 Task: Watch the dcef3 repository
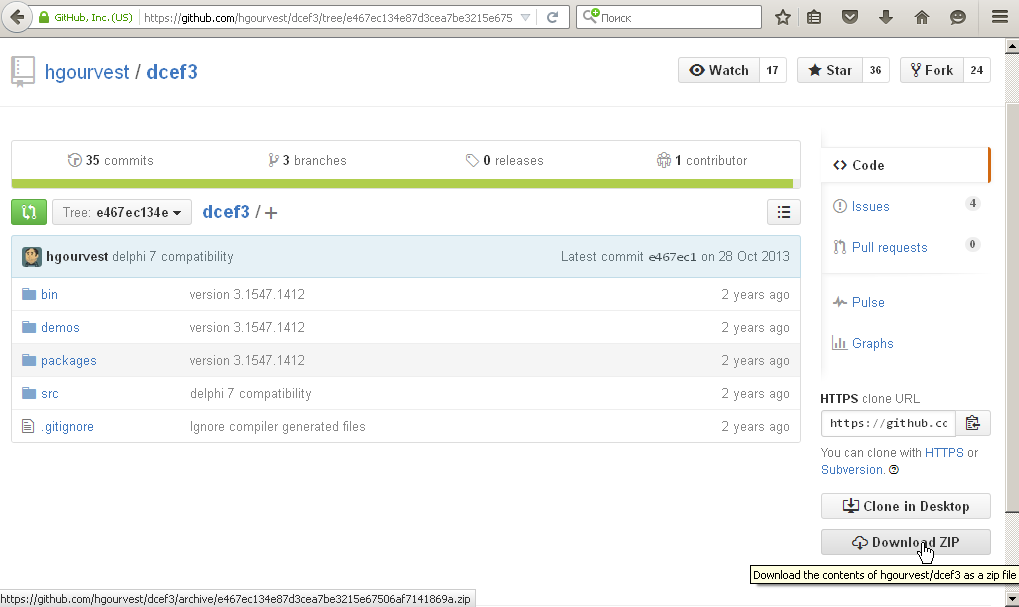(x=719, y=70)
